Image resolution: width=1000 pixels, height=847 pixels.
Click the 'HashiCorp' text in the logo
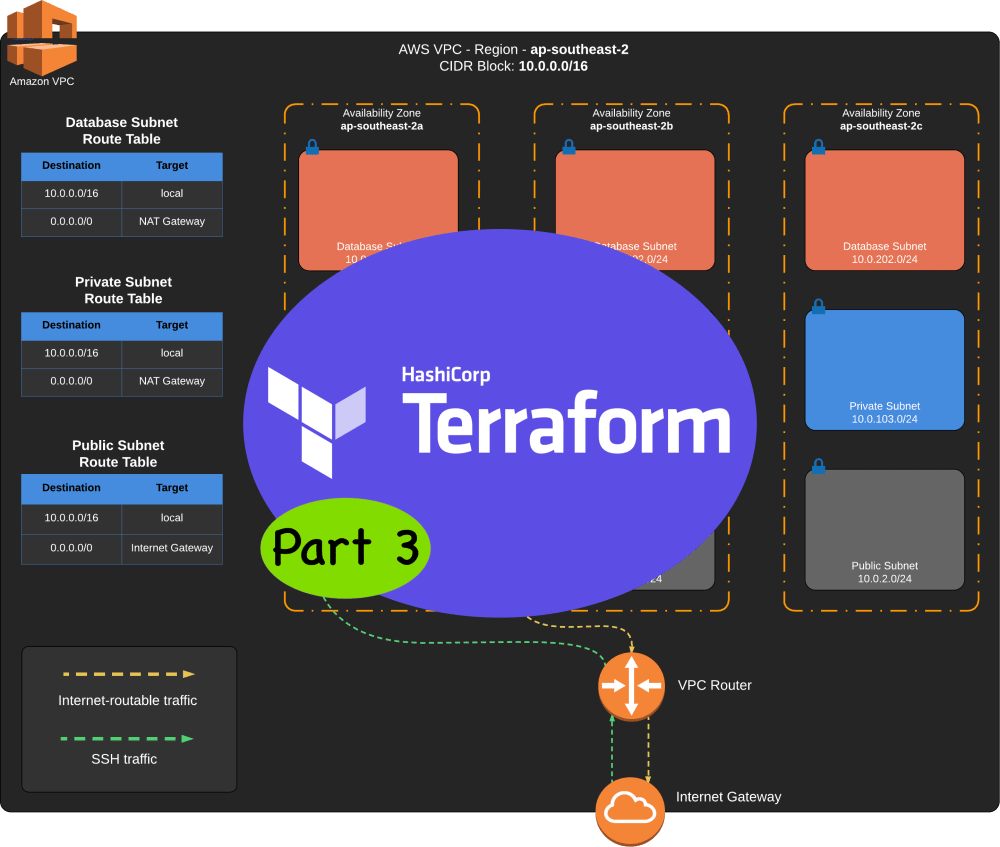446,375
